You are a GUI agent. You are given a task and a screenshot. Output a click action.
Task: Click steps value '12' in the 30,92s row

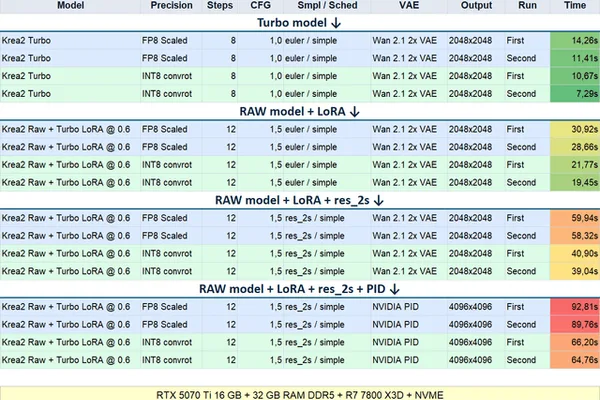pyautogui.click(x=231, y=129)
